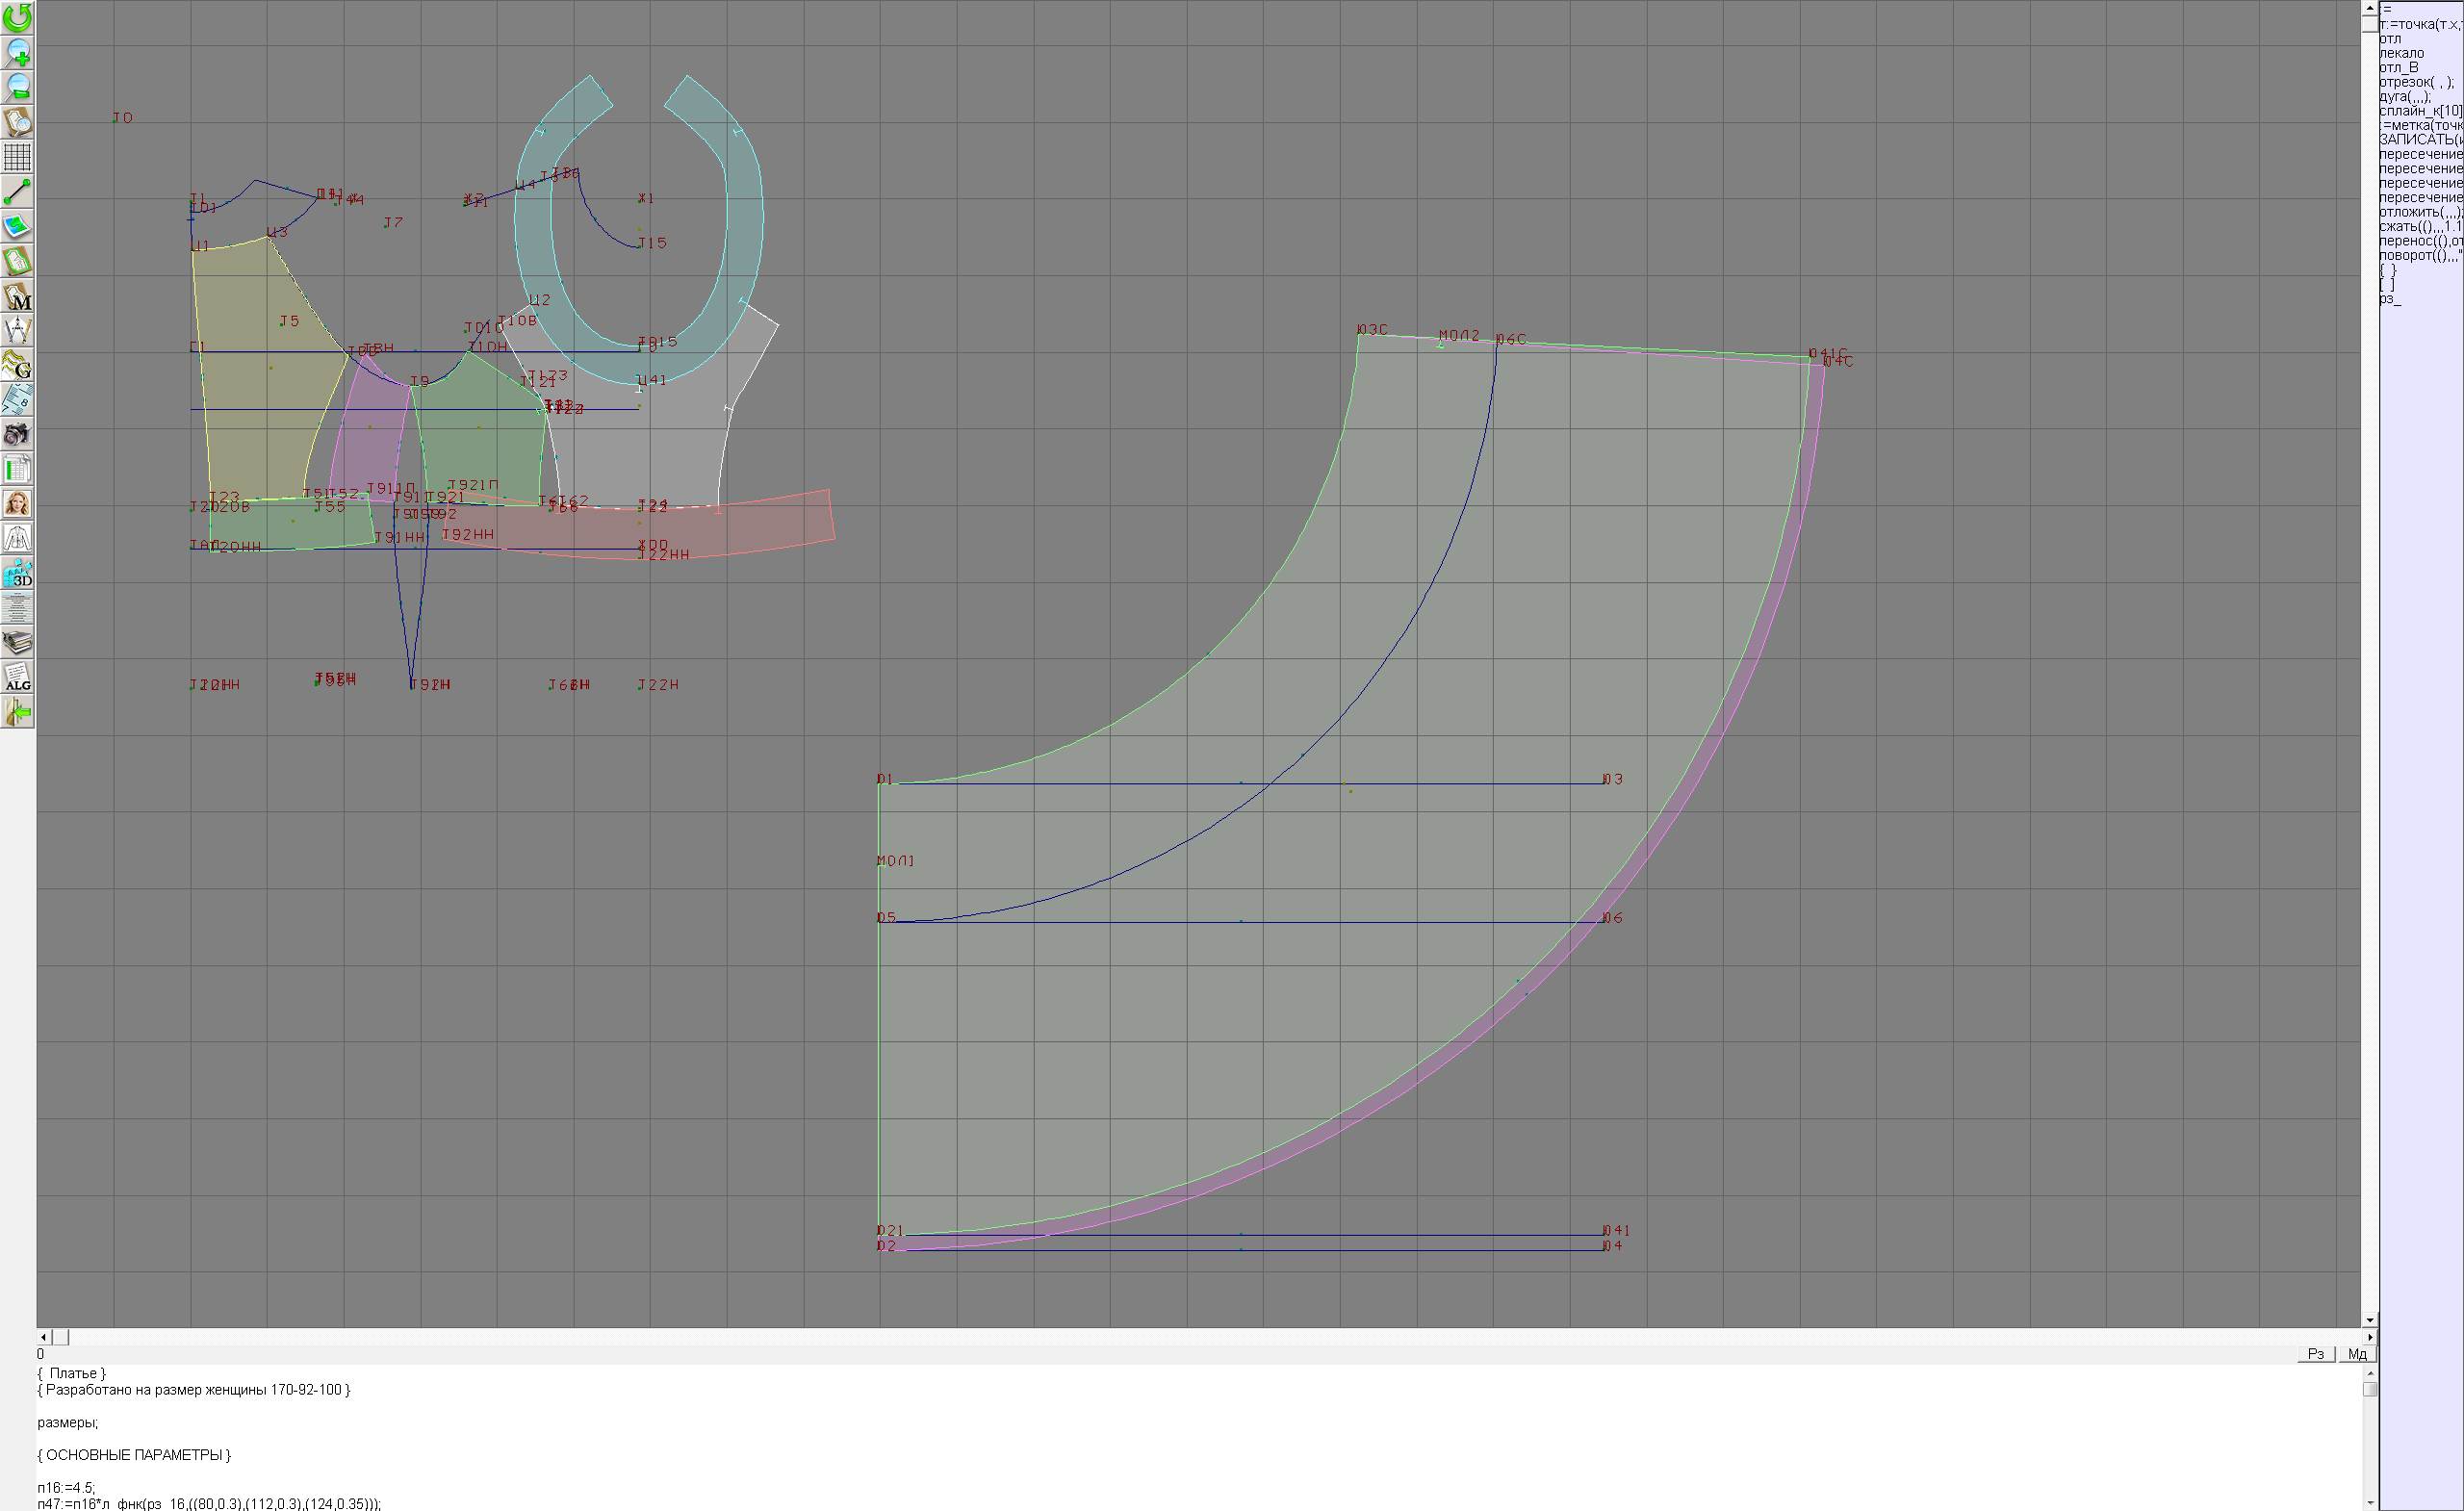Click the code line 'п16:=4.5;'

click(x=66, y=1487)
